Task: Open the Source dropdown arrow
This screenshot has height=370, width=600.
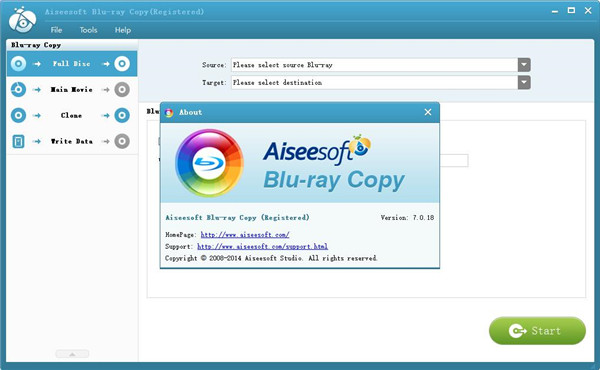Action: click(x=524, y=65)
